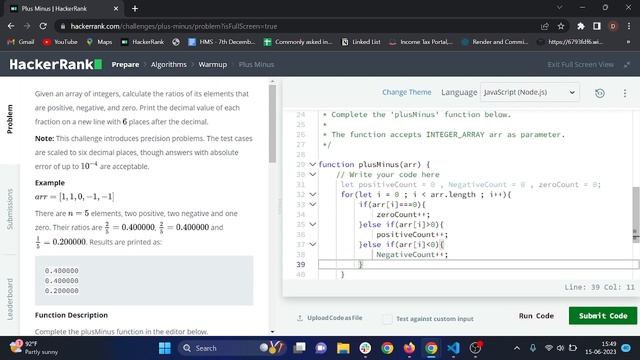The width and height of the screenshot is (640, 360).
Task: Switch to the Problem side tab
Action: [10, 119]
